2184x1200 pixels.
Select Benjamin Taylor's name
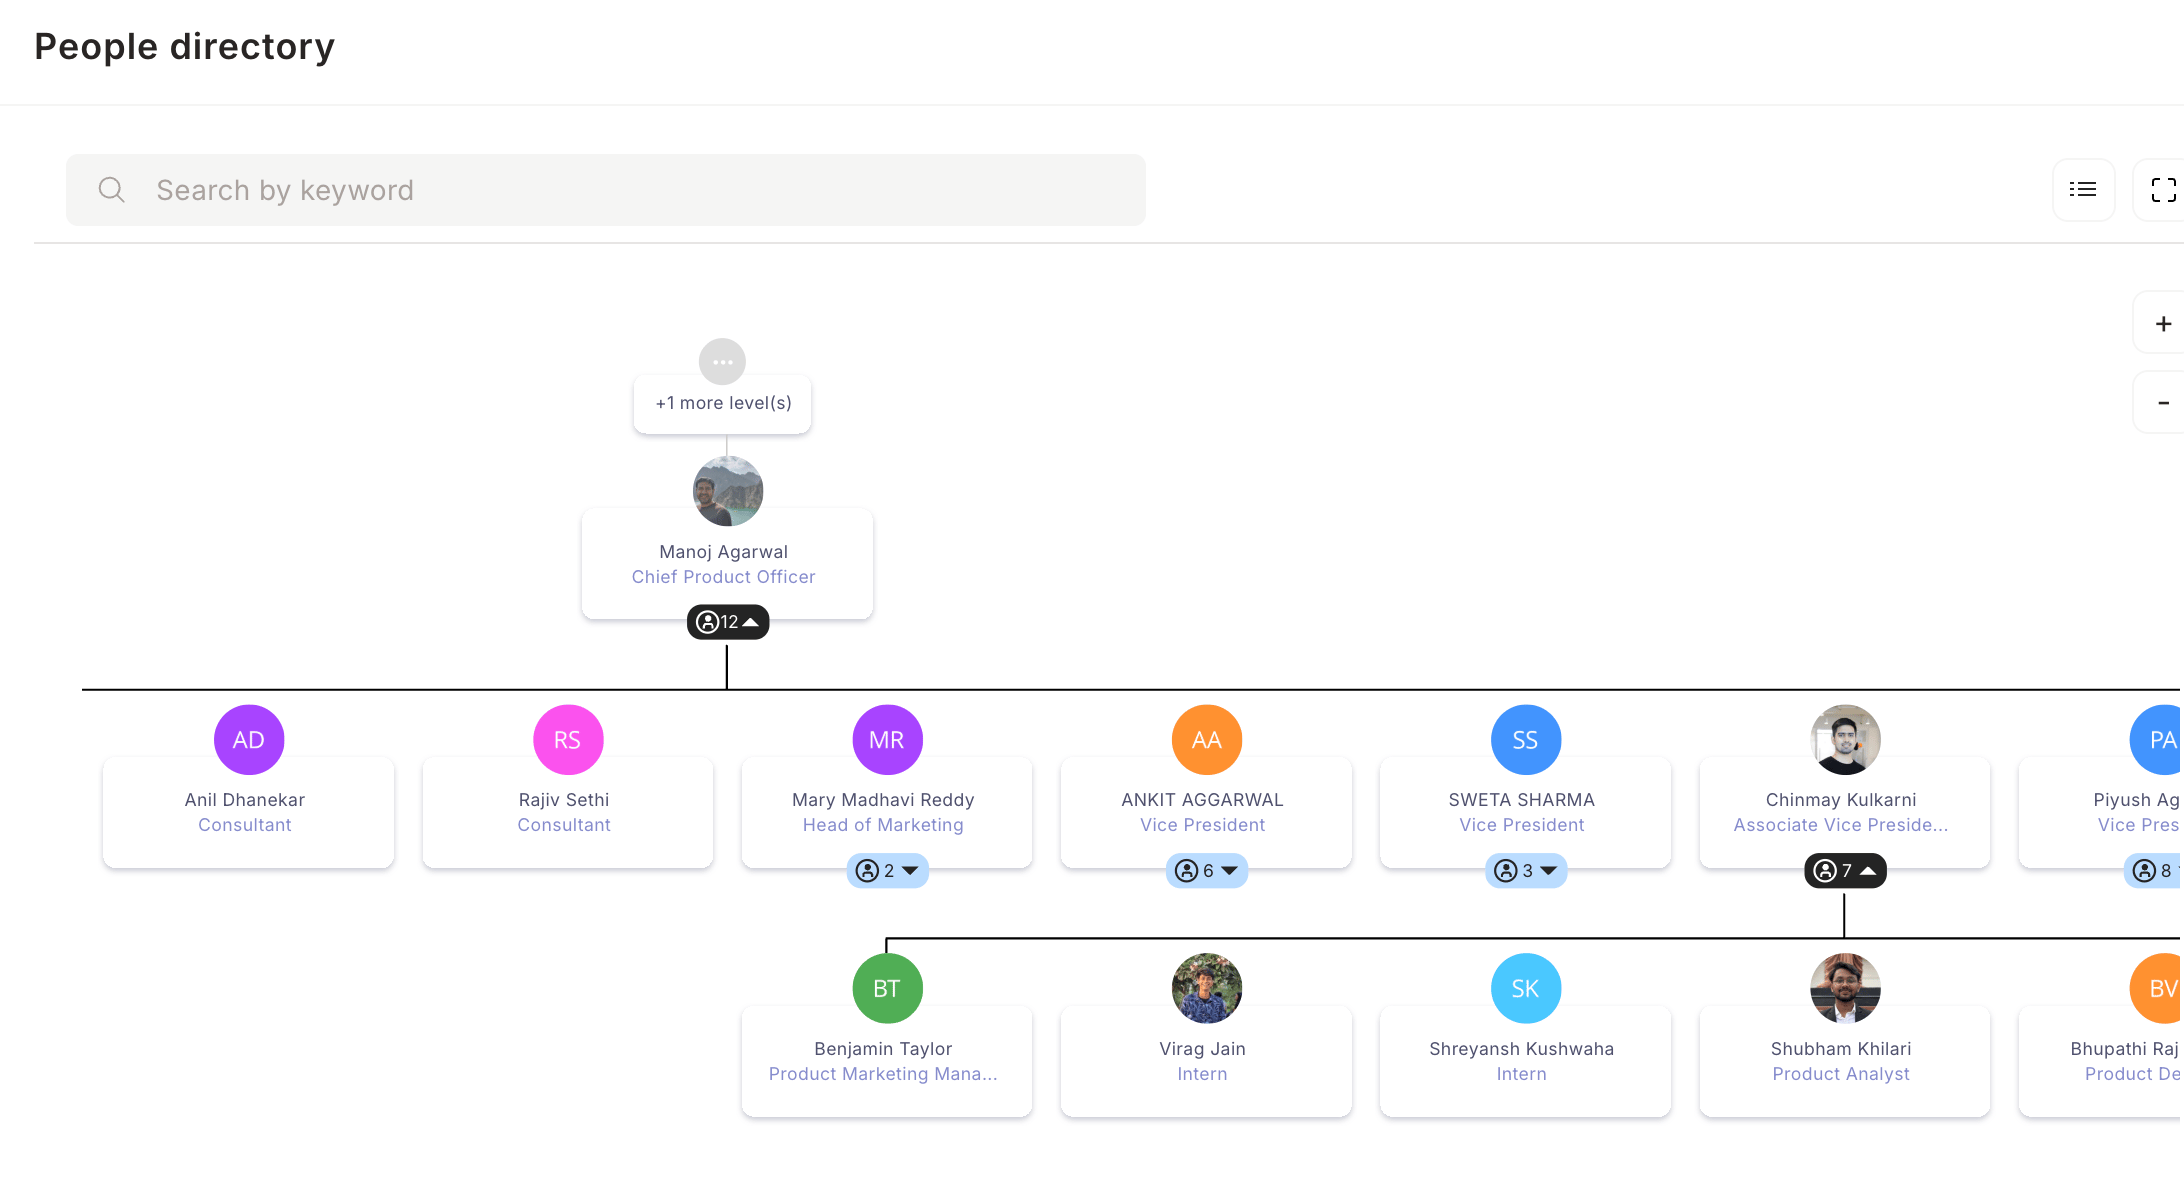(x=883, y=1049)
